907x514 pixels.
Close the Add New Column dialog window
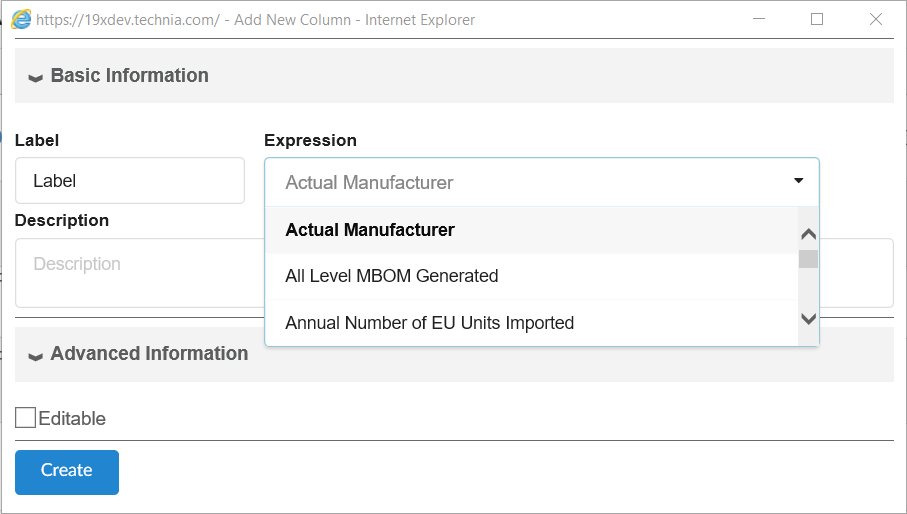[x=876, y=19]
